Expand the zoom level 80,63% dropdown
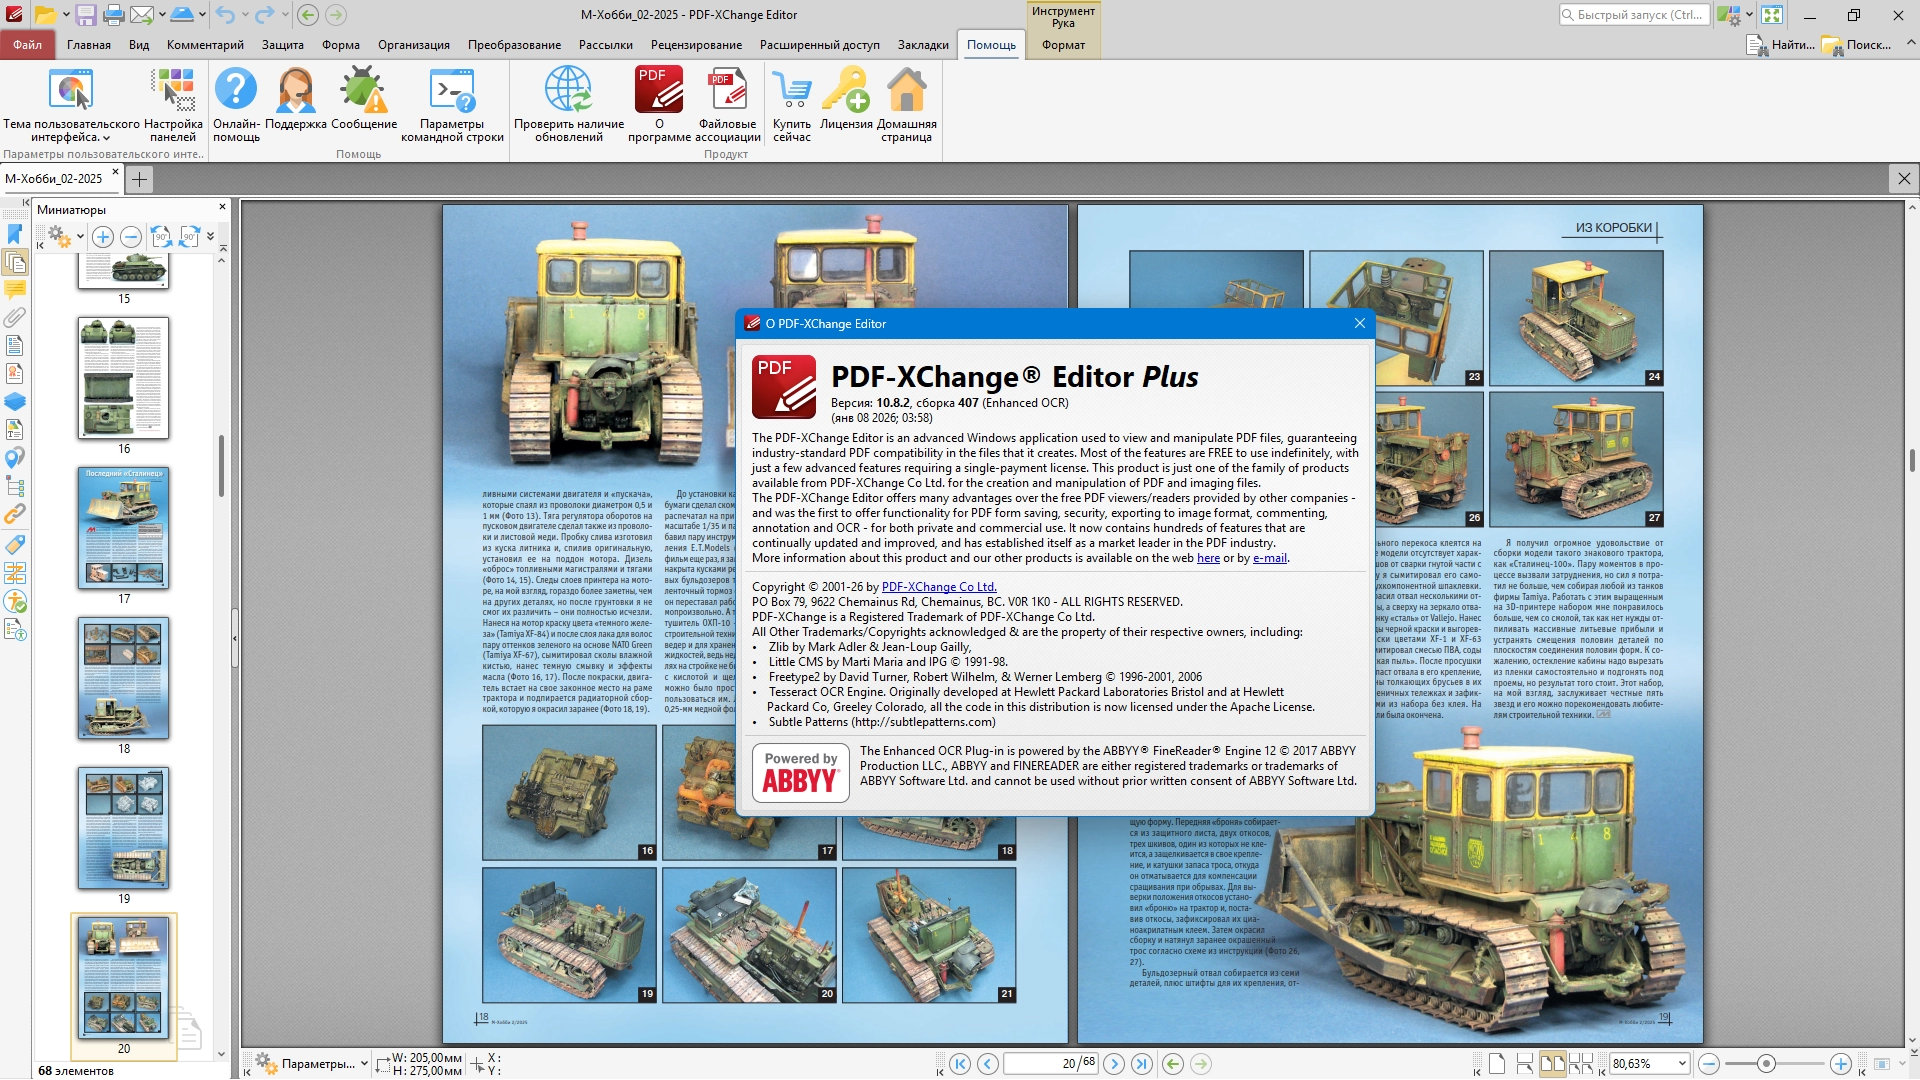The height and width of the screenshot is (1080, 1920). pos(1682,1064)
